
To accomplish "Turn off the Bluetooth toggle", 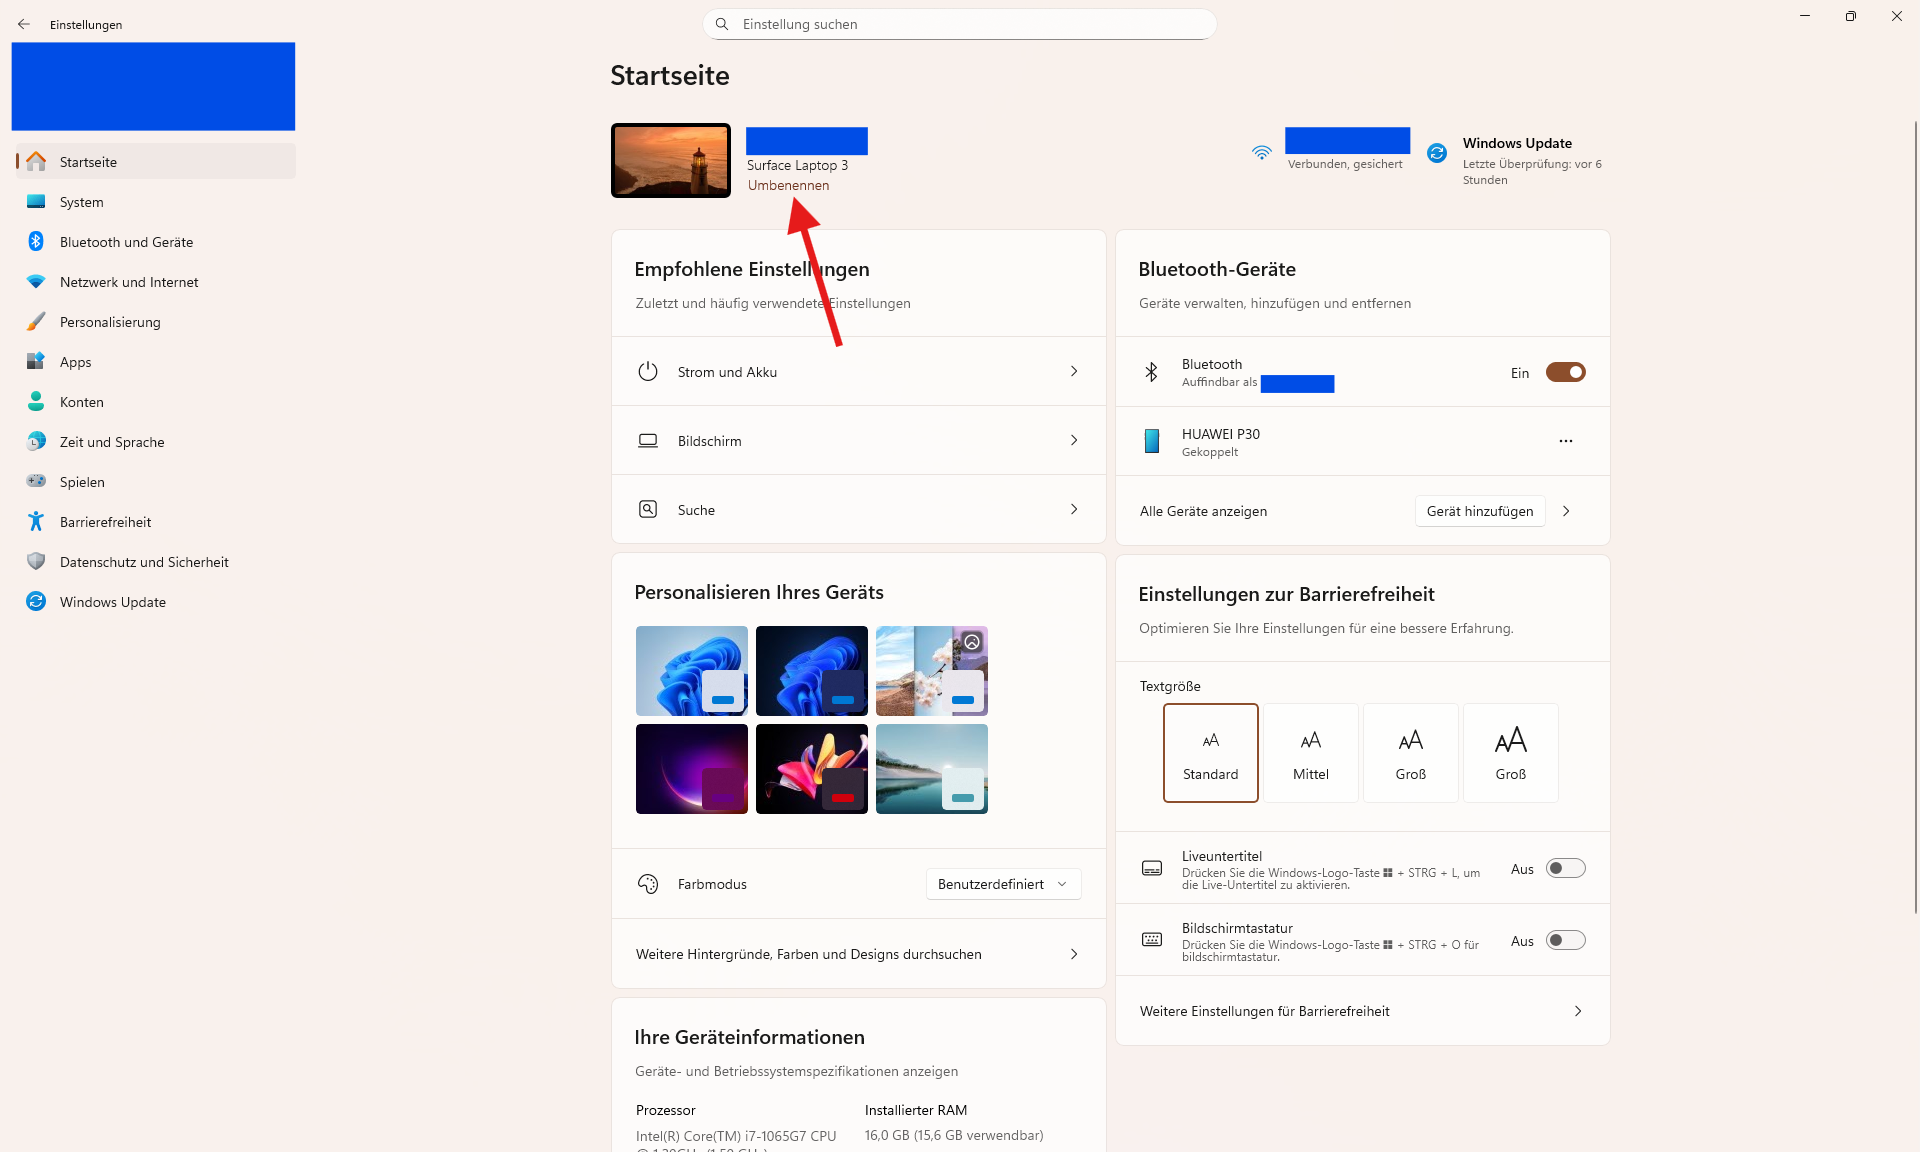I will [x=1565, y=372].
